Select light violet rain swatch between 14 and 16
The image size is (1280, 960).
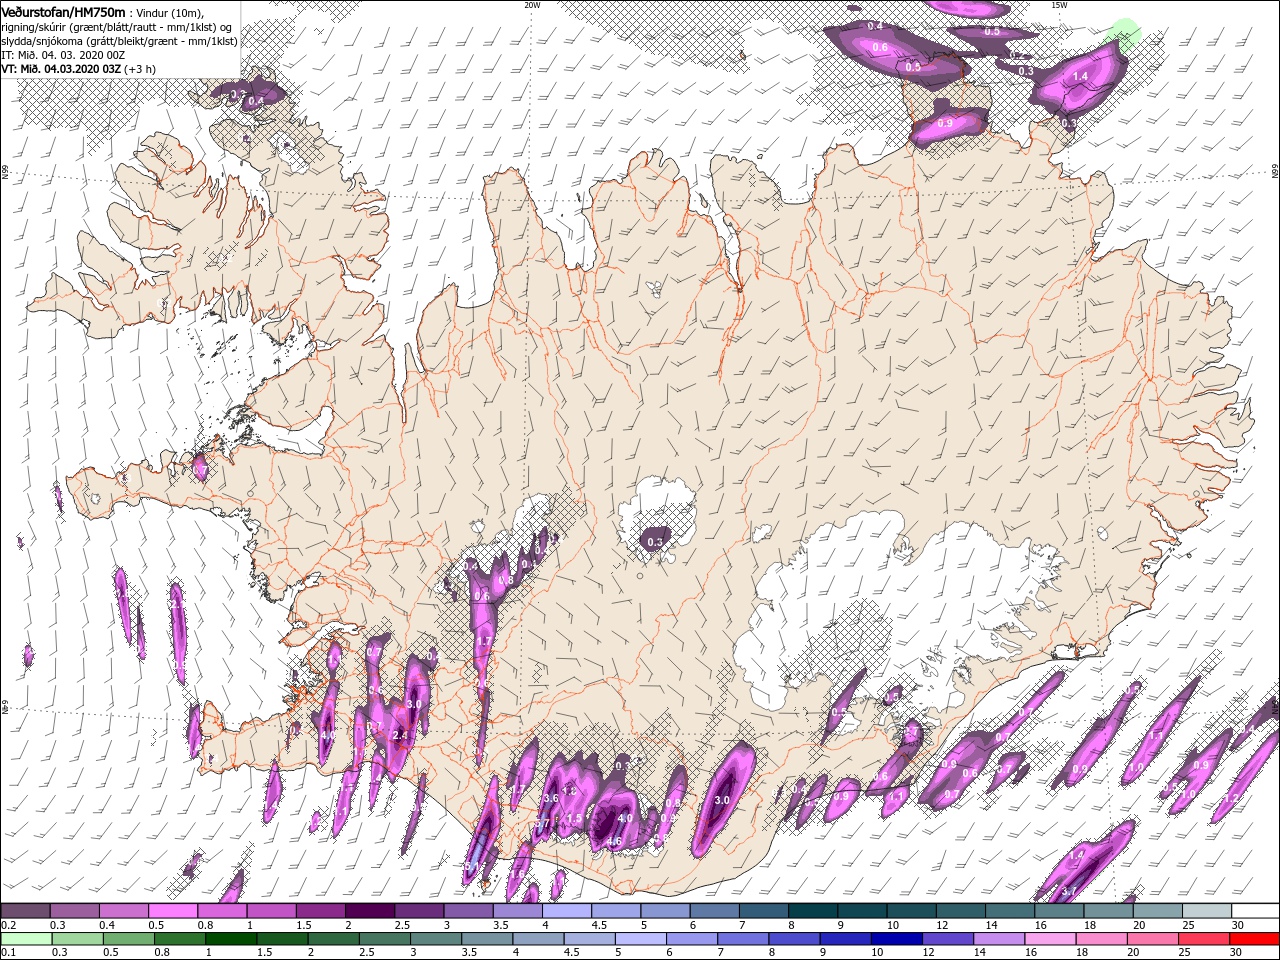(998, 939)
